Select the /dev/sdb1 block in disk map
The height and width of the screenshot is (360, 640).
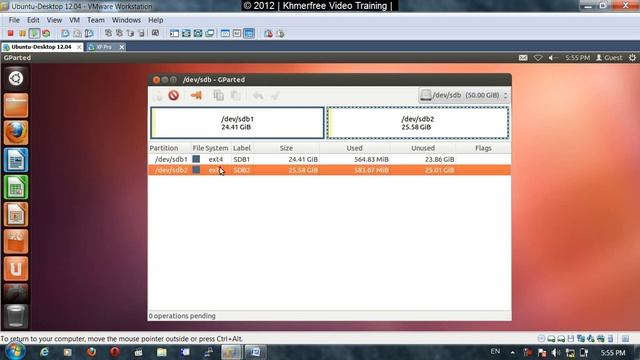(x=237, y=123)
